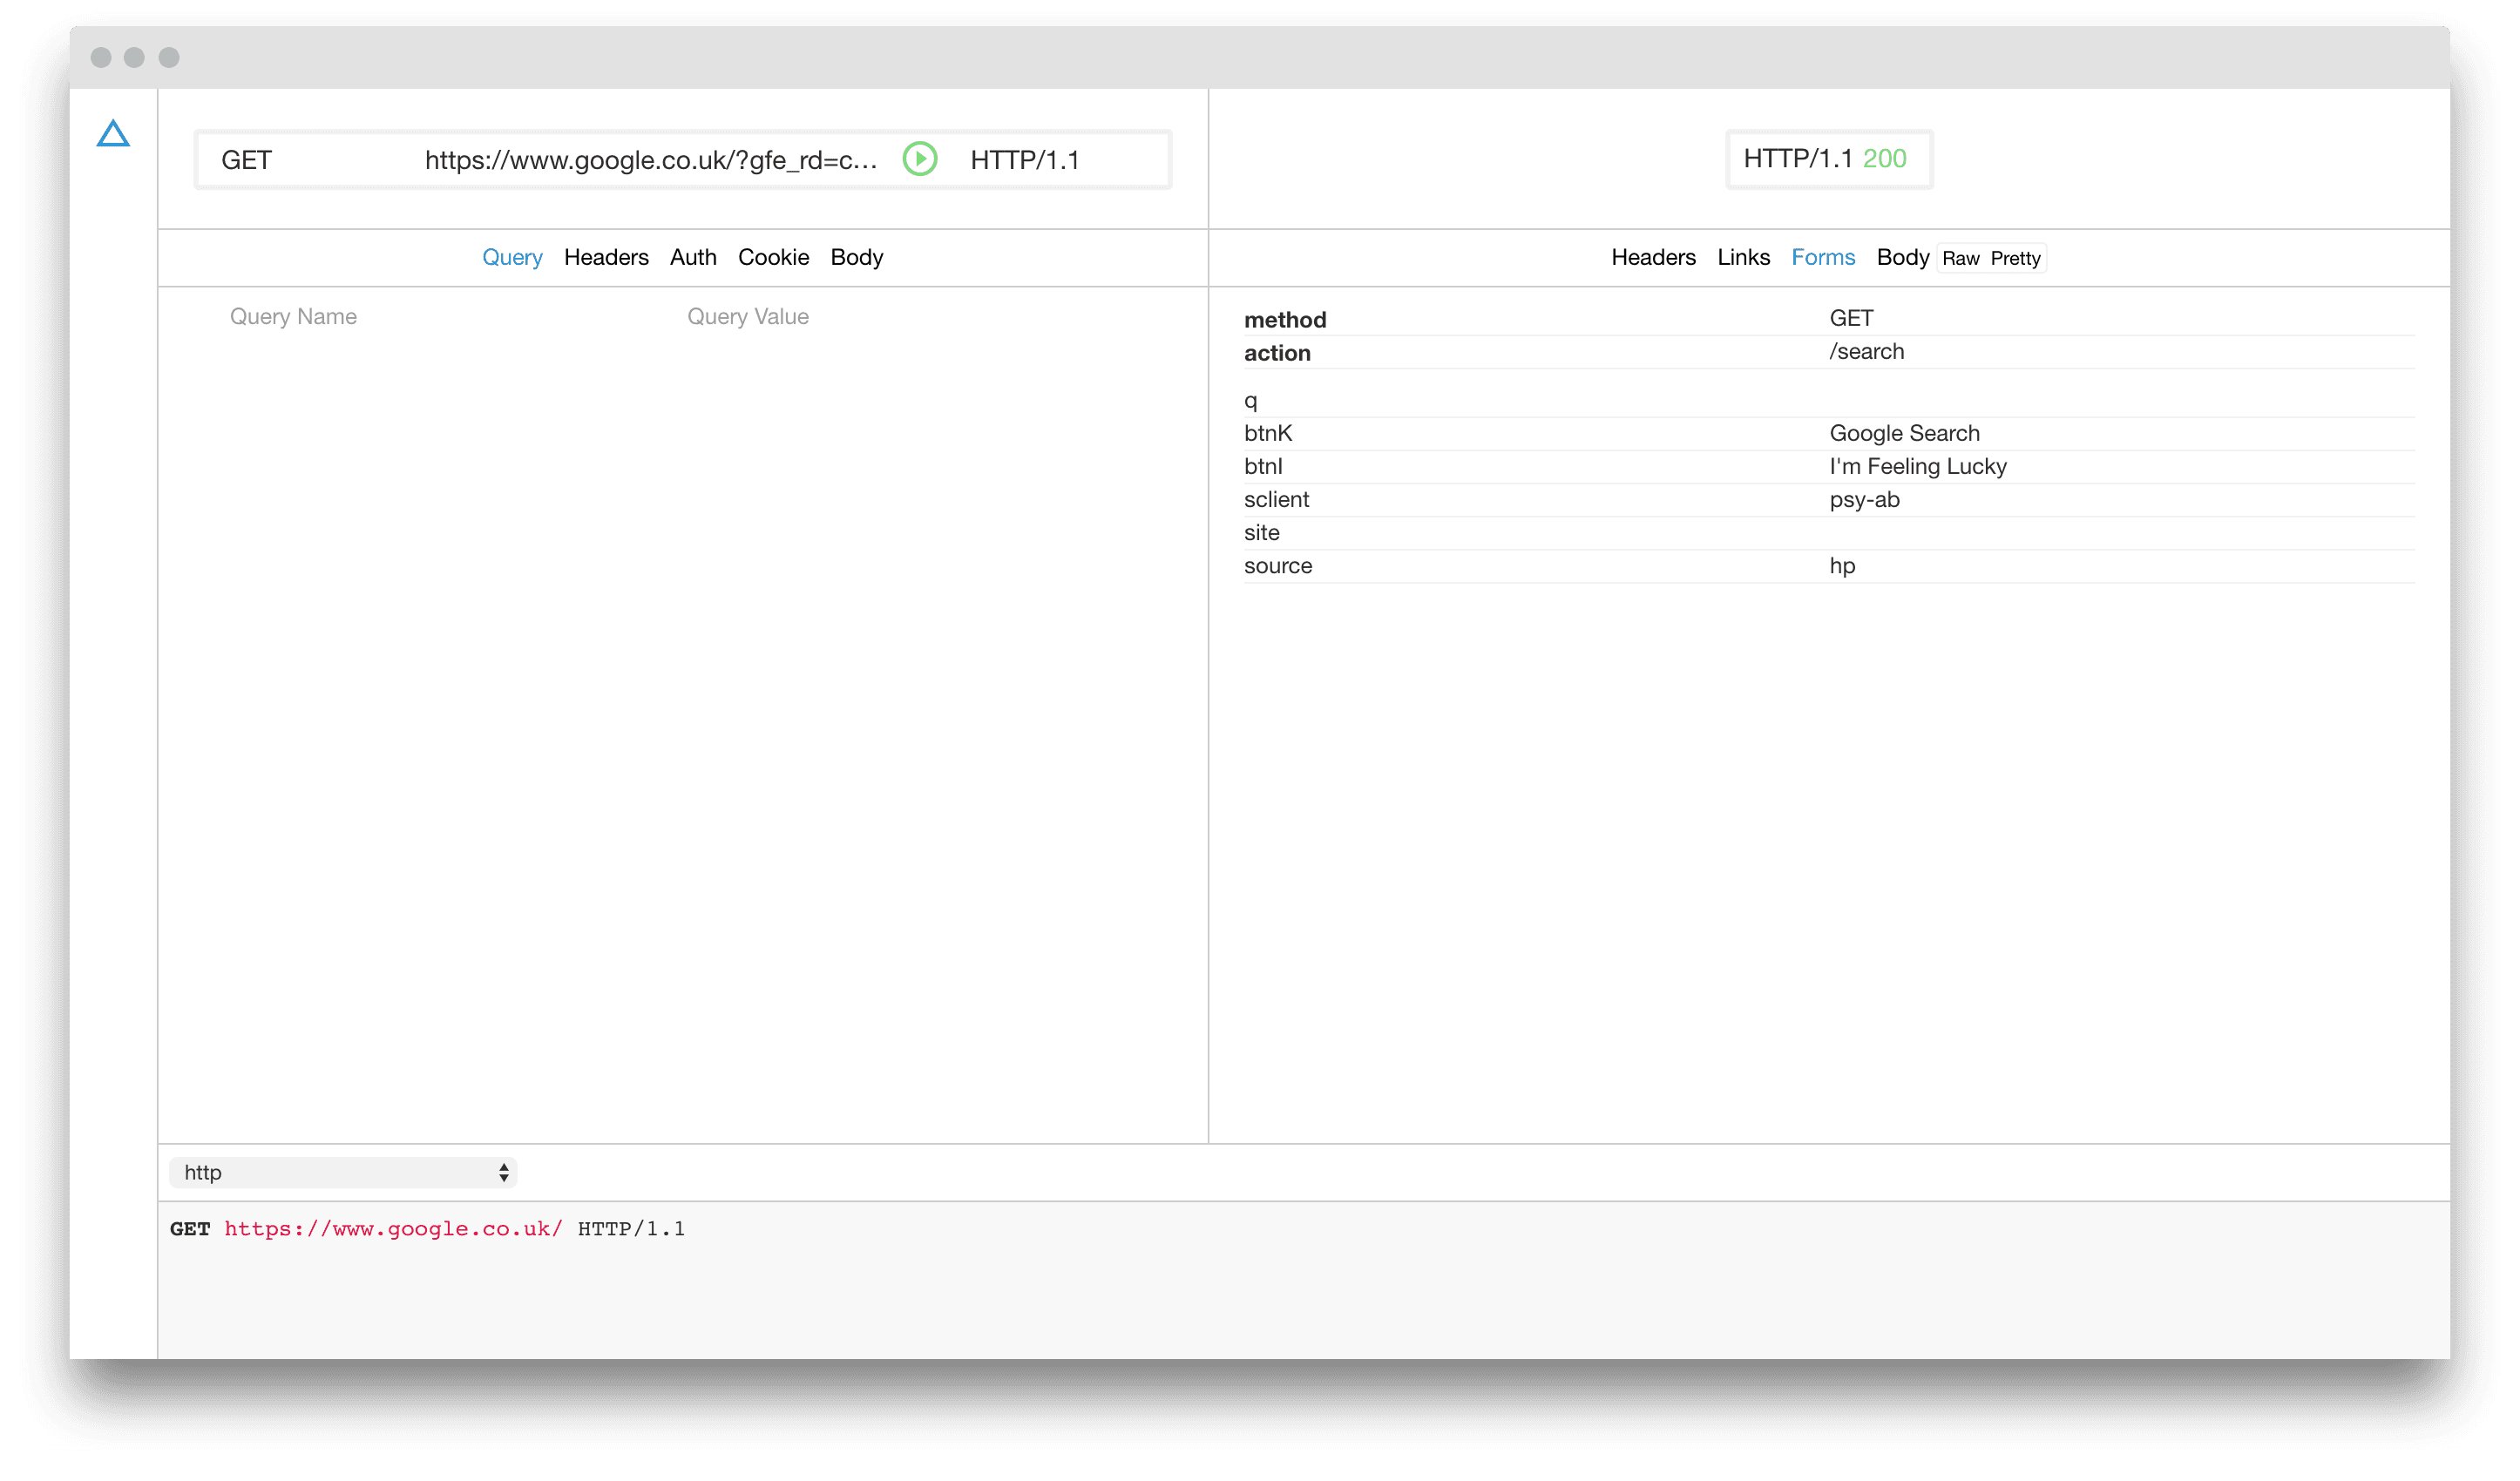This screenshot has width=2520, height=1481.
Task: Click the 'source' form field name
Action: (x=1278, y=565)
